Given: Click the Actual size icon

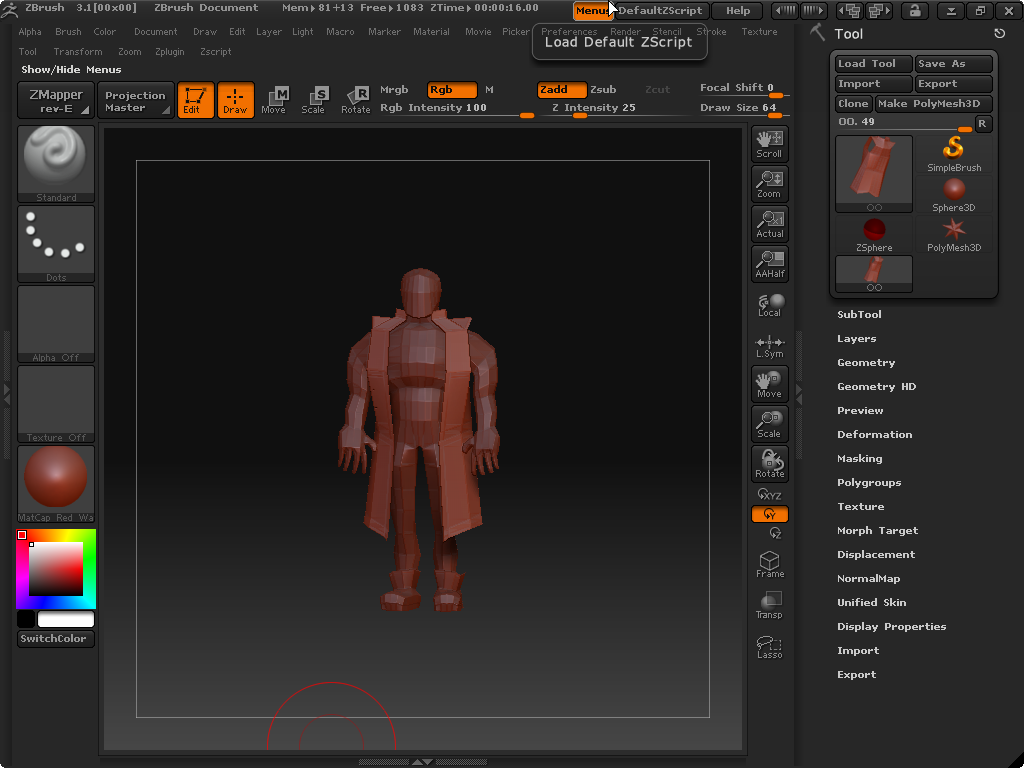Looking at the screenshot, I should [x=769, y=223].
